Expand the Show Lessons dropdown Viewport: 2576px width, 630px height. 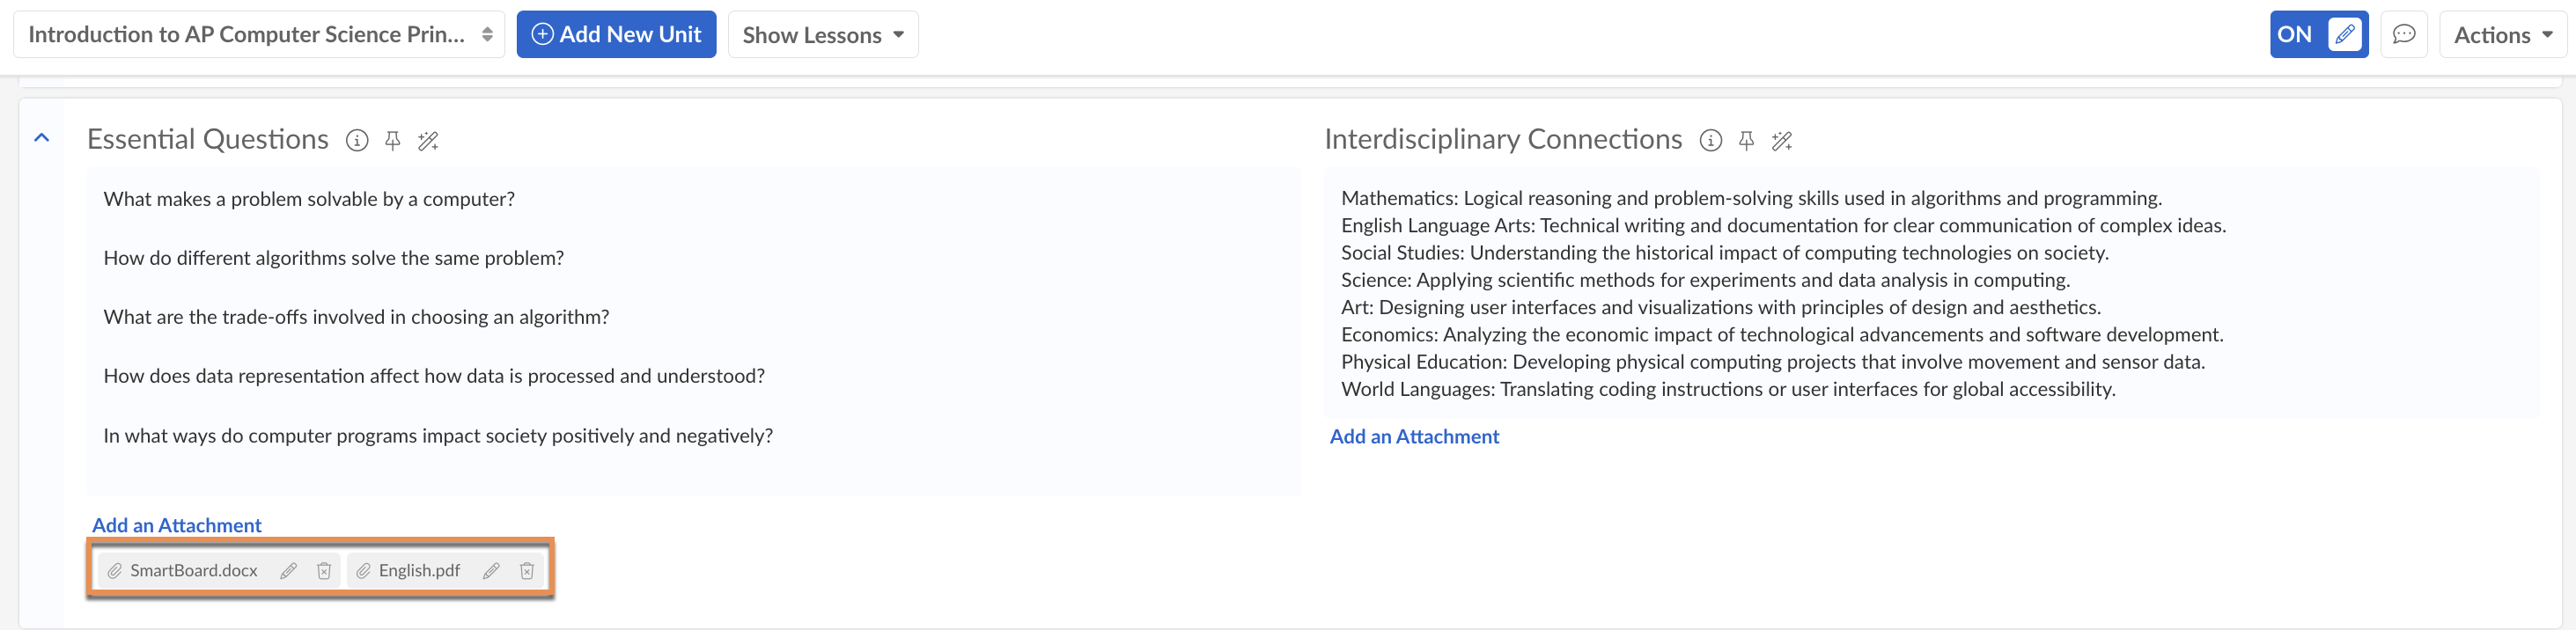(822, 35)
